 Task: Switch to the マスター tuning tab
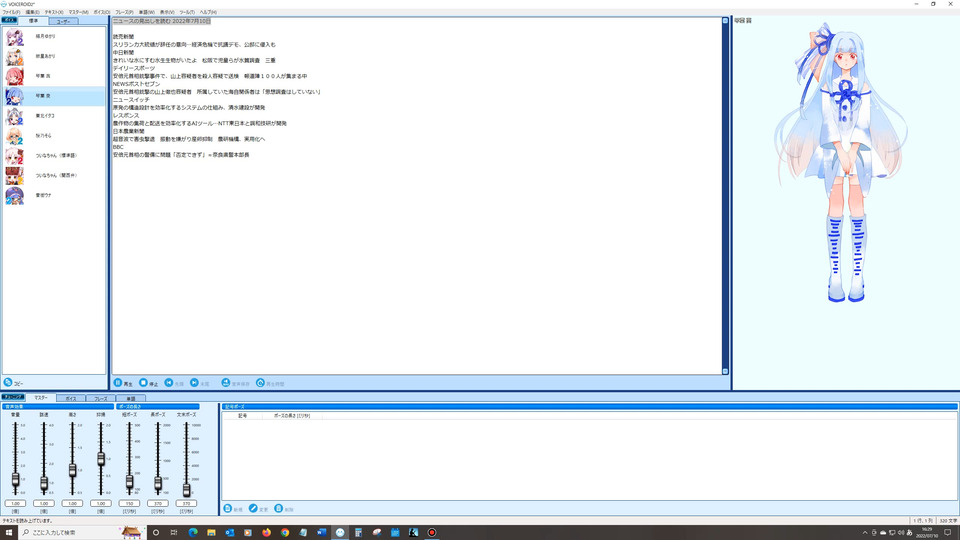[41, 397]
